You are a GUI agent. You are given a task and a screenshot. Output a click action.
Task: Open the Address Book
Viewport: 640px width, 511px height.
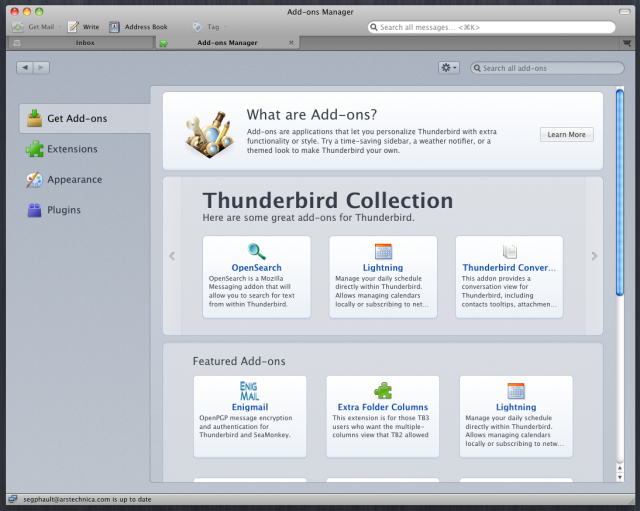point(138,27)
